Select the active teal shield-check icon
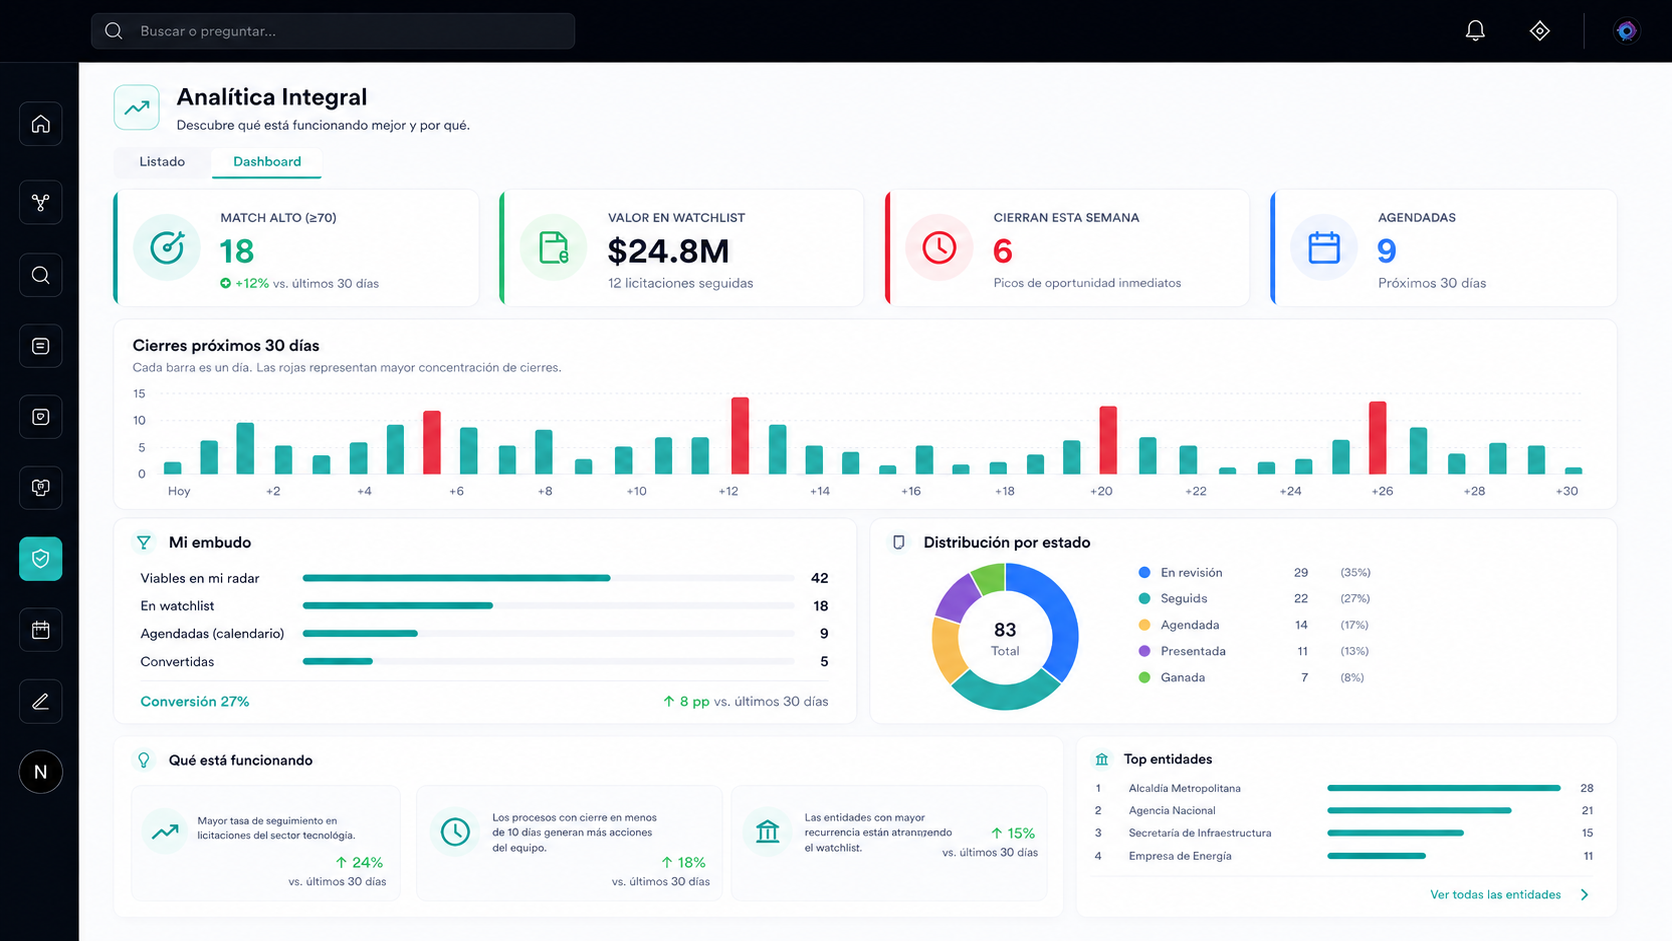Viewport: 1672px width, 941px height. (41, 559)
